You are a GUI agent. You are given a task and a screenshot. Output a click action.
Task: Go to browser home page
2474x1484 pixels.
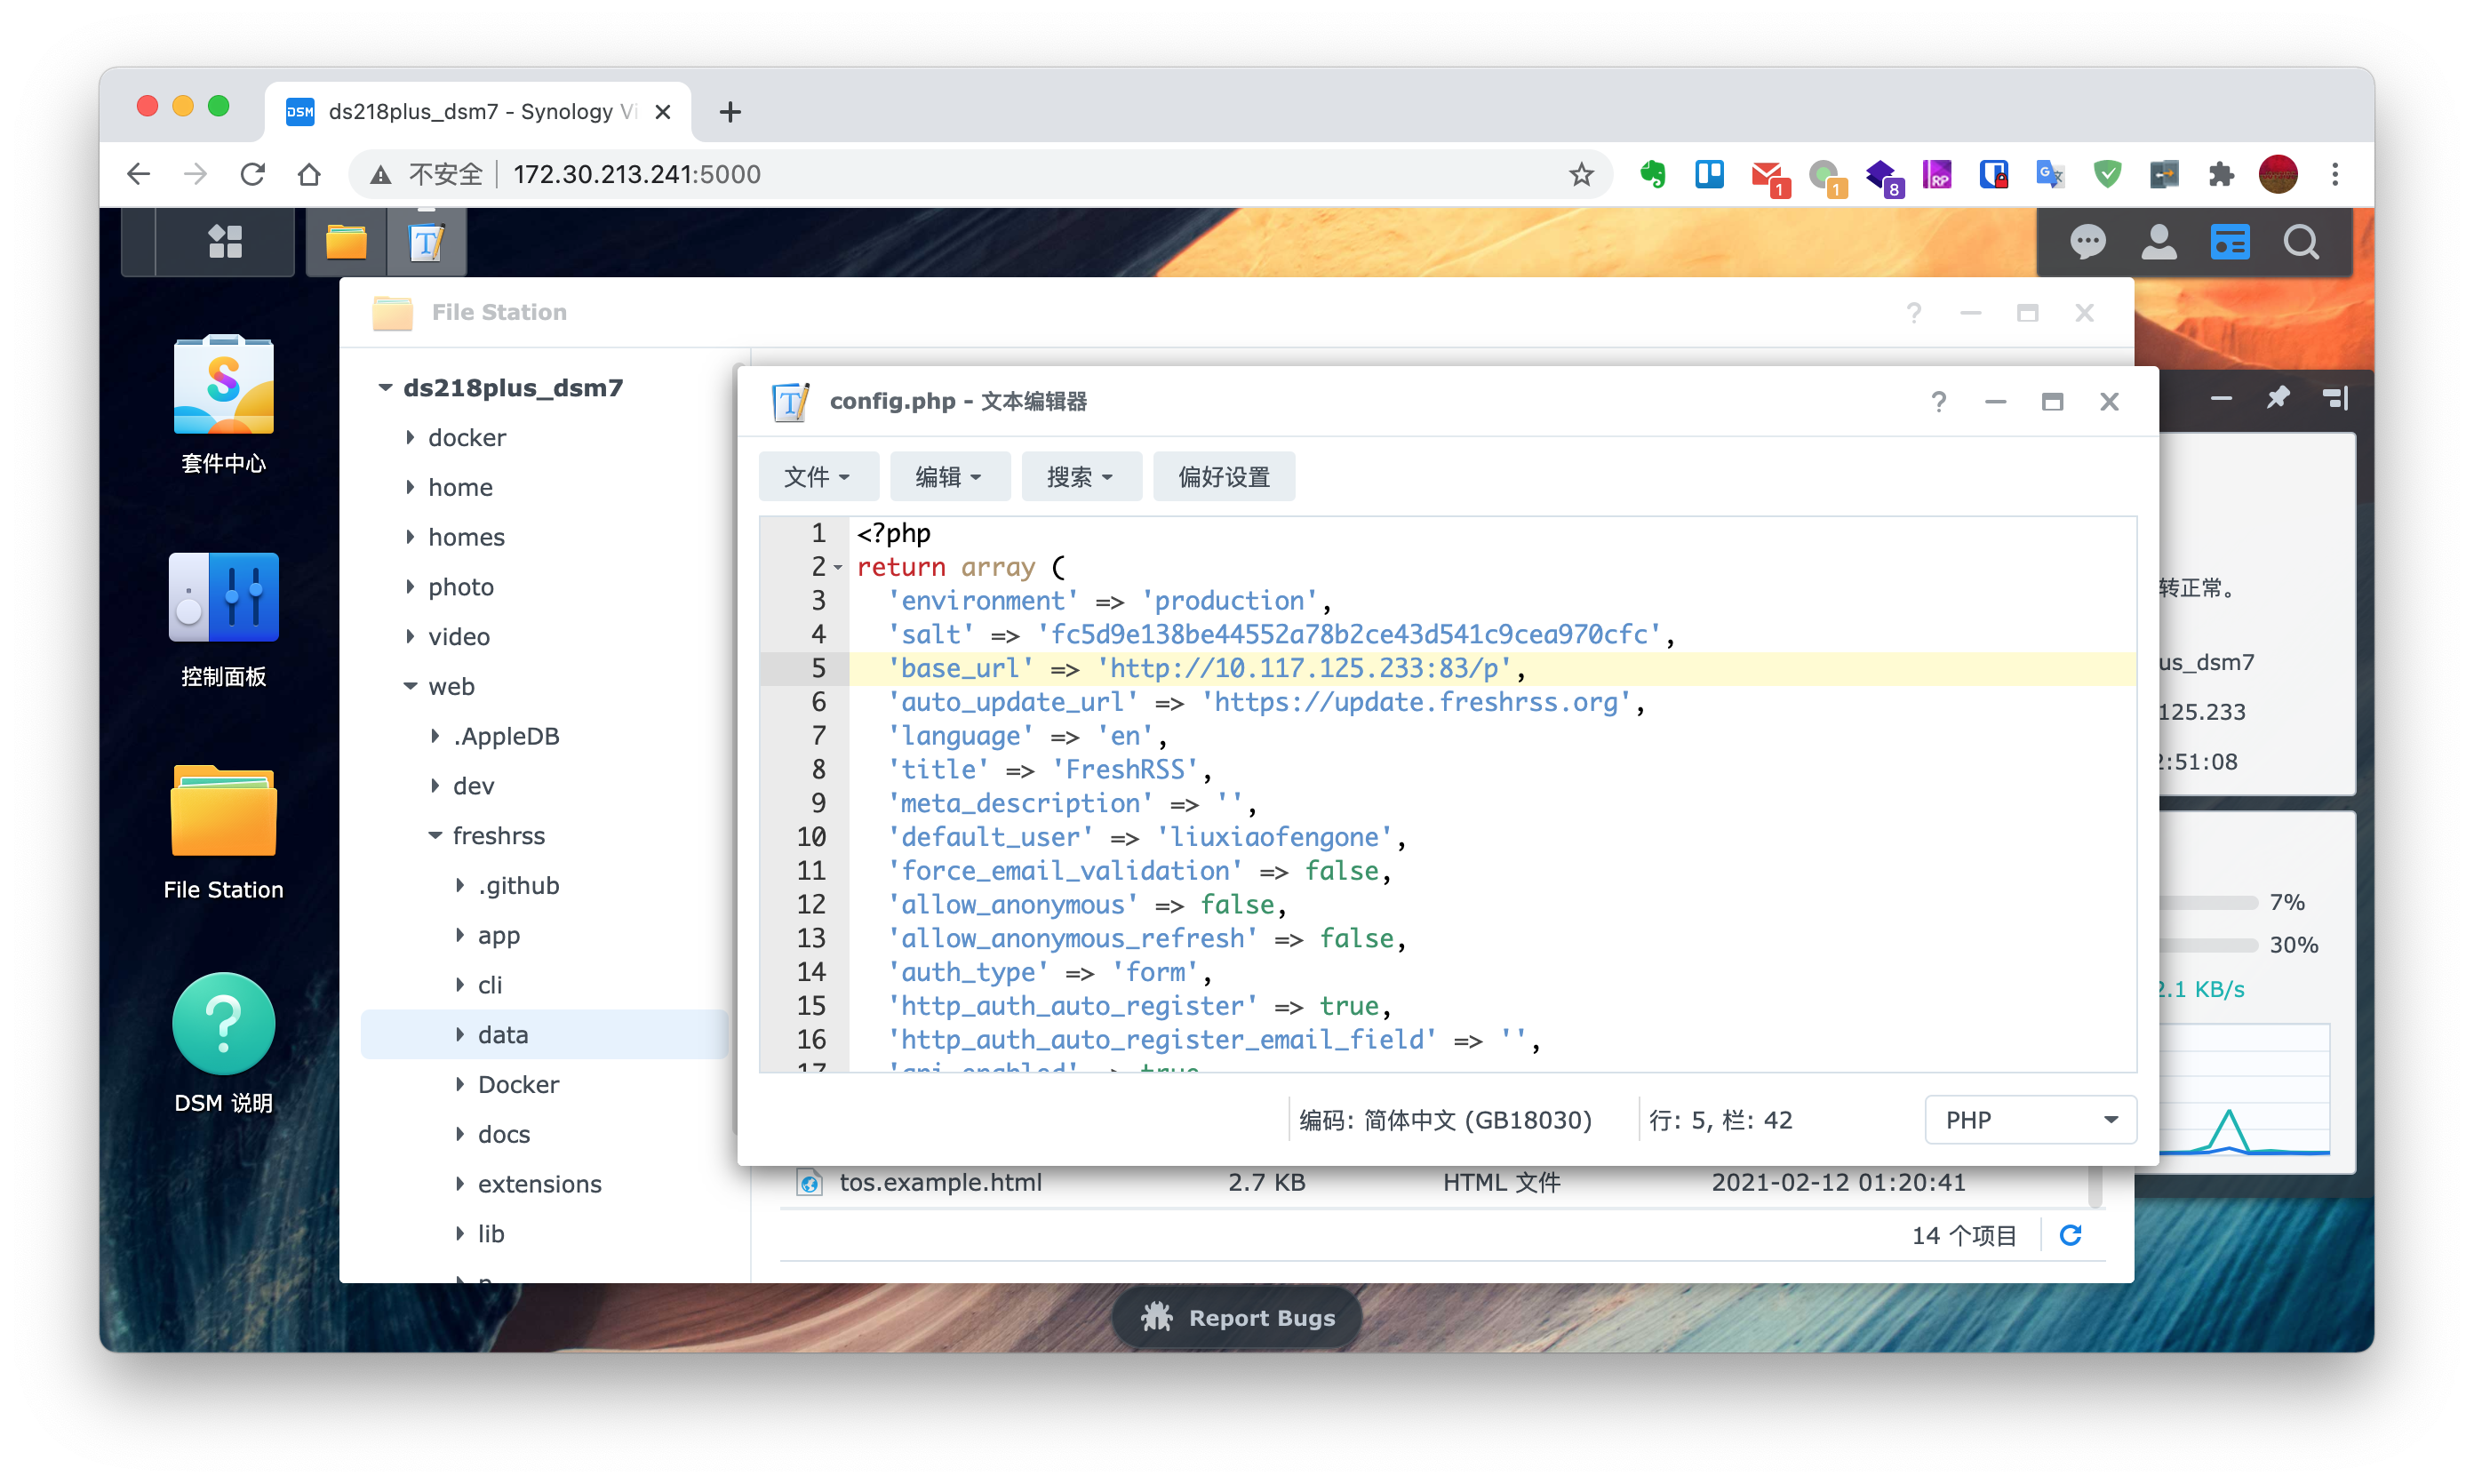point(309,174)
